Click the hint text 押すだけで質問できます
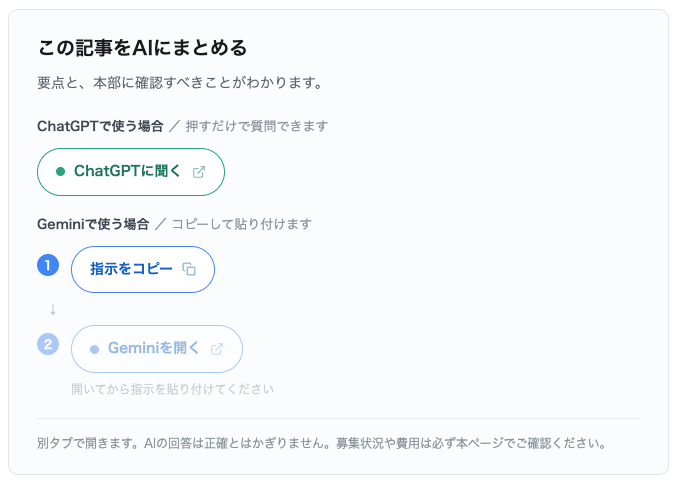The height and width of the screenshot is (486, 678). (257, 126)
